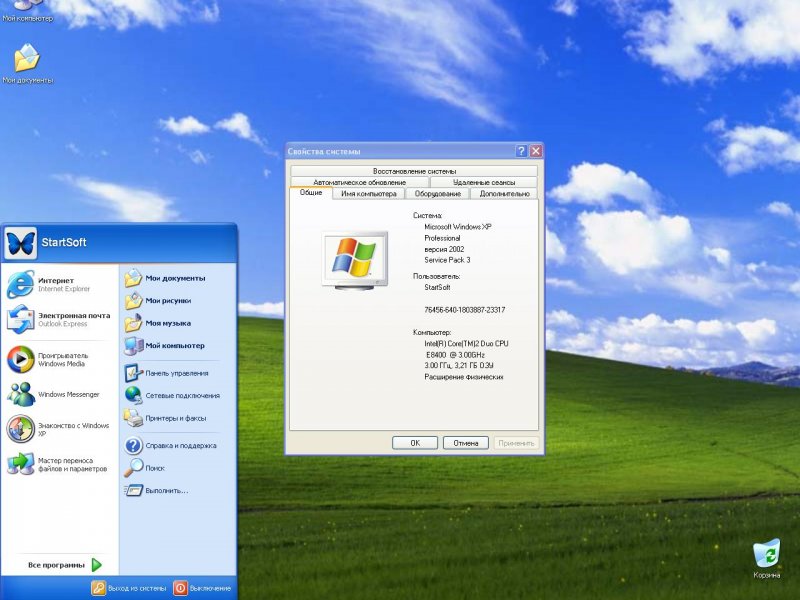Switch to the Имя компьютера tab
Screen dimensions: 800x600
(368, 194)
